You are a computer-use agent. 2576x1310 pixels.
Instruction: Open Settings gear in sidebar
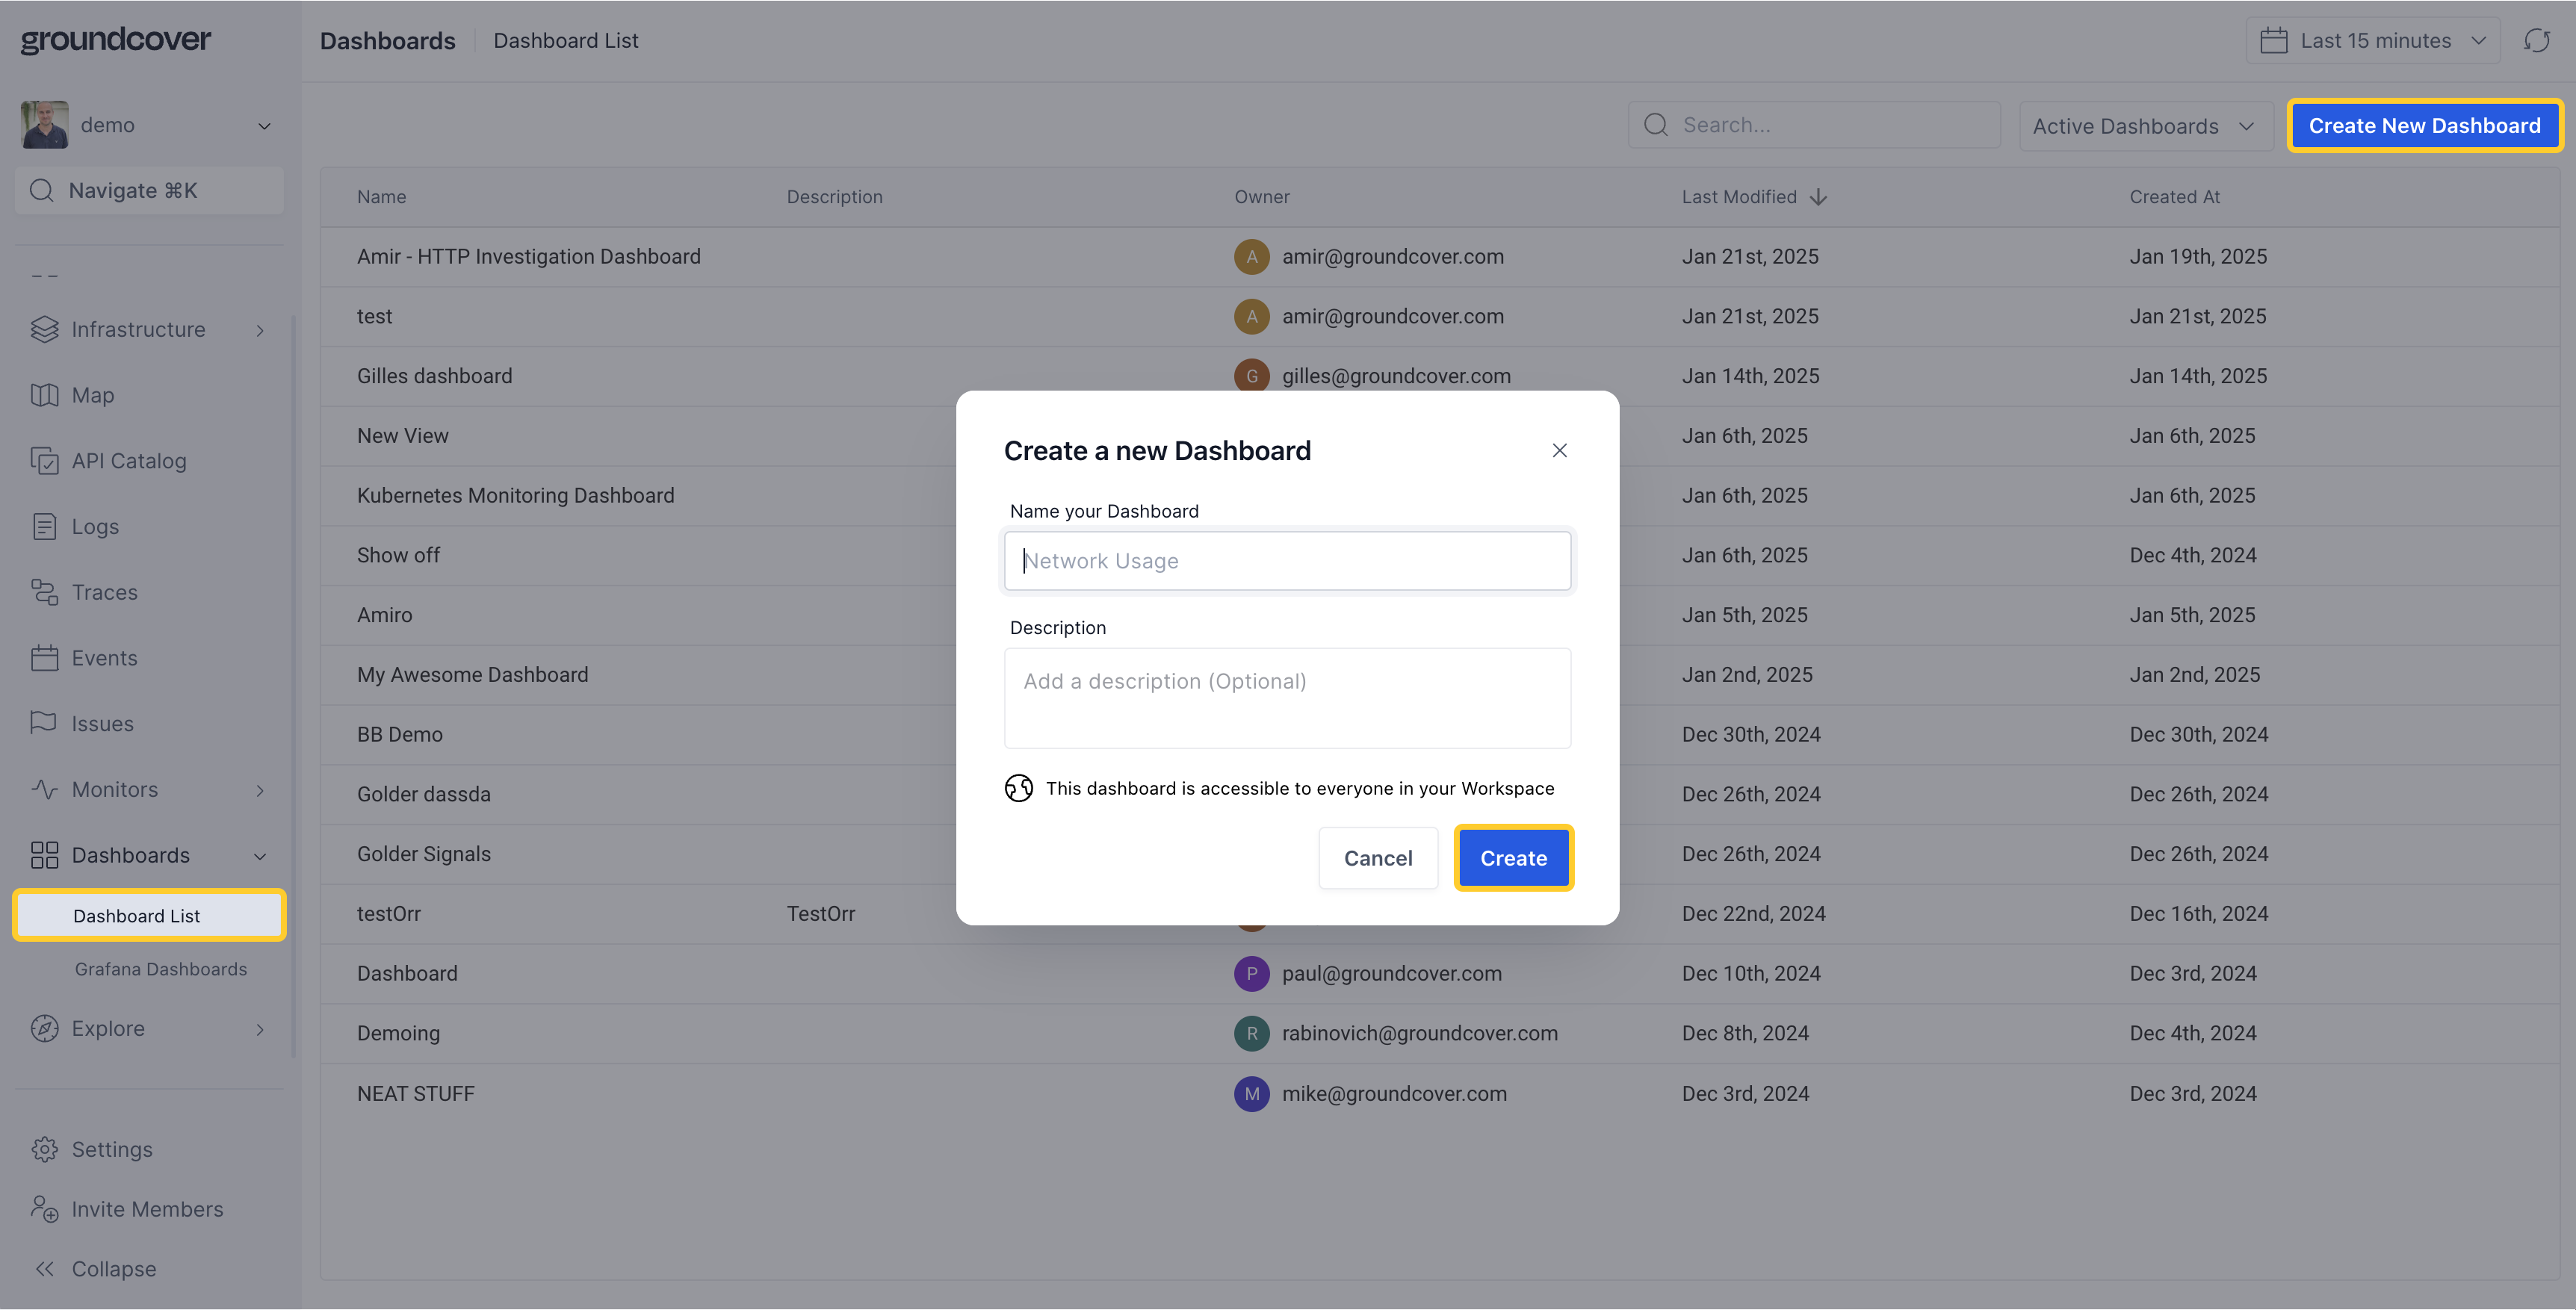tap(44, 1149)
